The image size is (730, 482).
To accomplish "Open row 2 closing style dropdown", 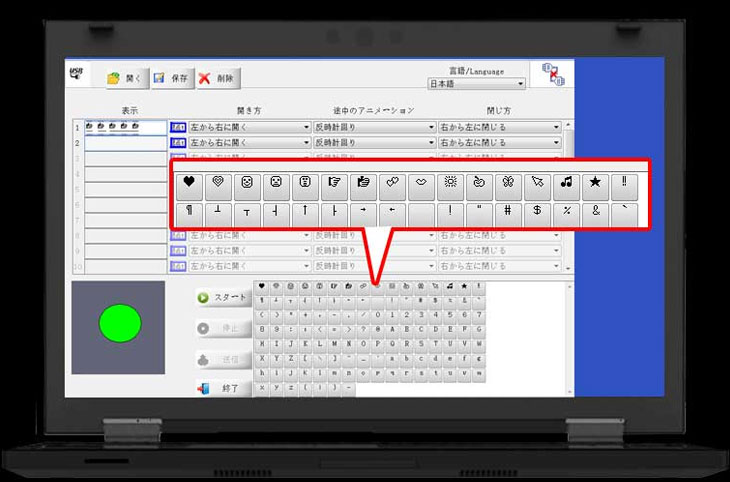I will [x=499, y=143].
